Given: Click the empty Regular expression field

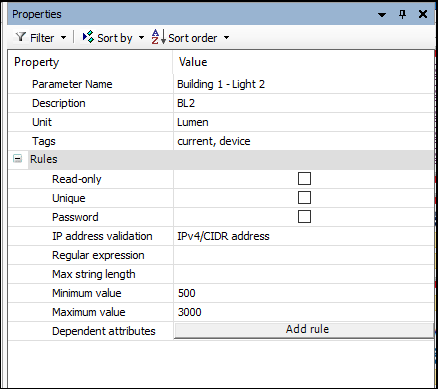Looking at the screenshot, I should (304, 255).
